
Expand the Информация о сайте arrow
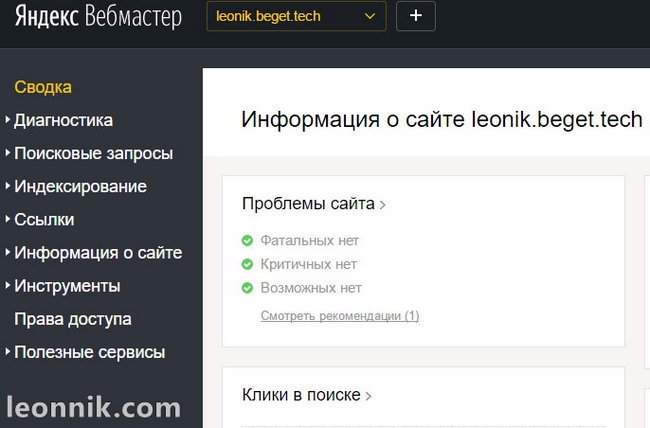[x=7, y=252]
